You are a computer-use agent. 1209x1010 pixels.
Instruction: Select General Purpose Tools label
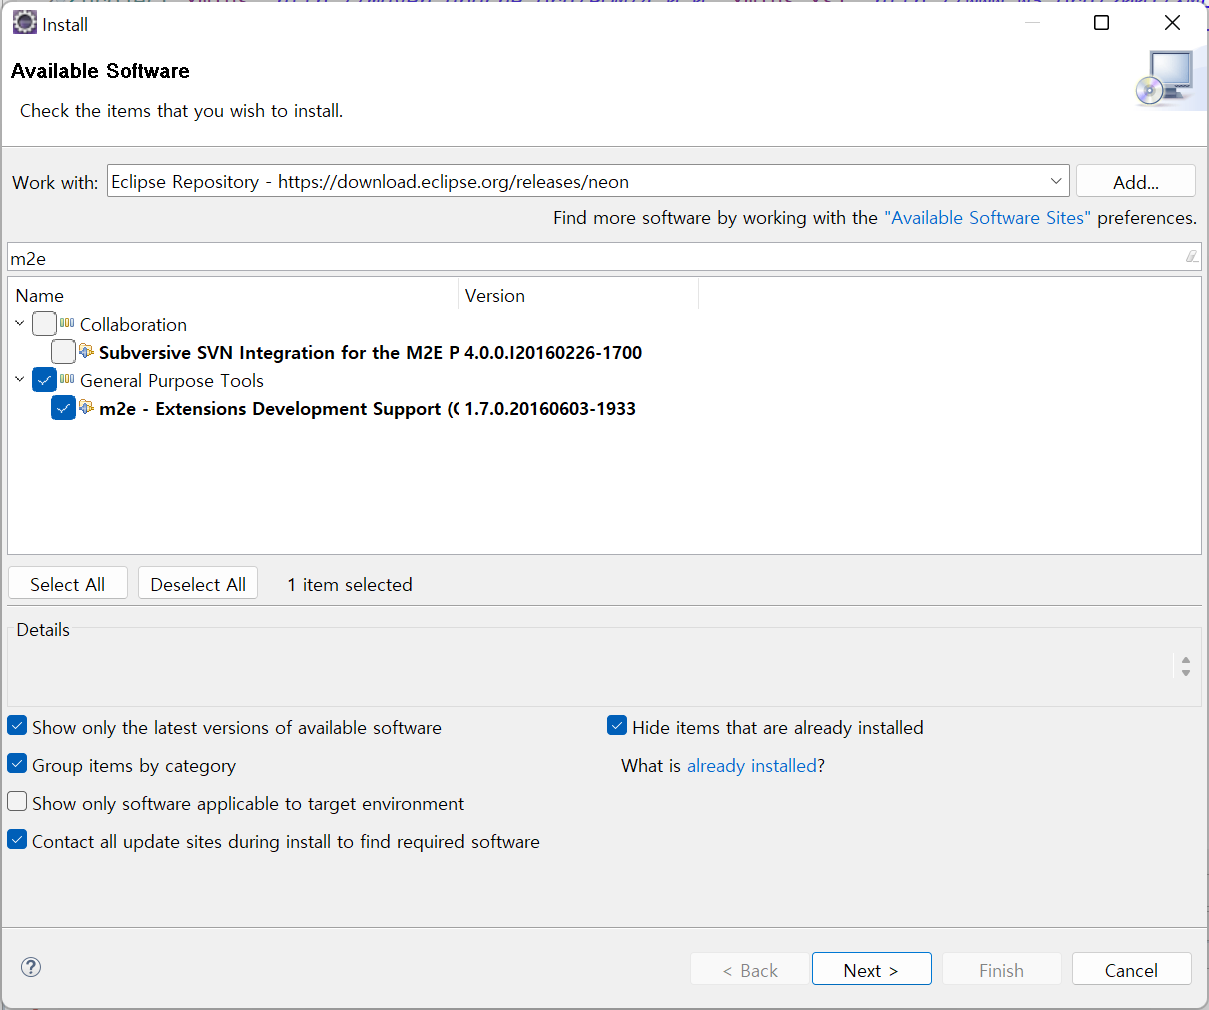[172, 380]
